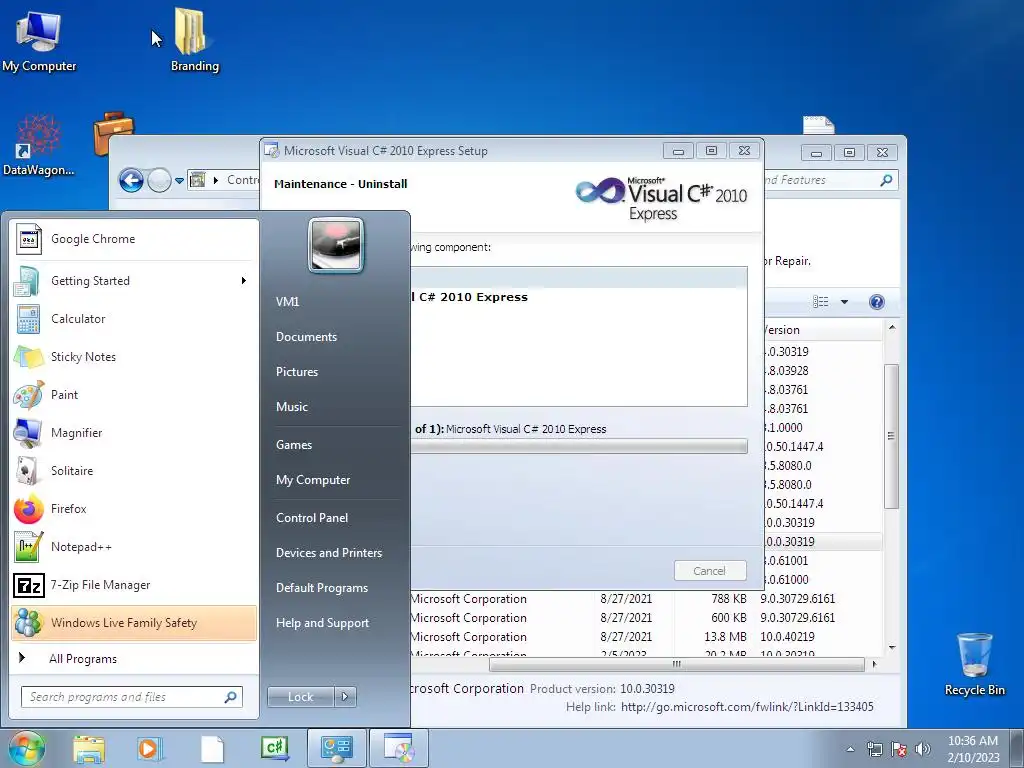Open shutdown options arrow next to Lock

[345, 697]
